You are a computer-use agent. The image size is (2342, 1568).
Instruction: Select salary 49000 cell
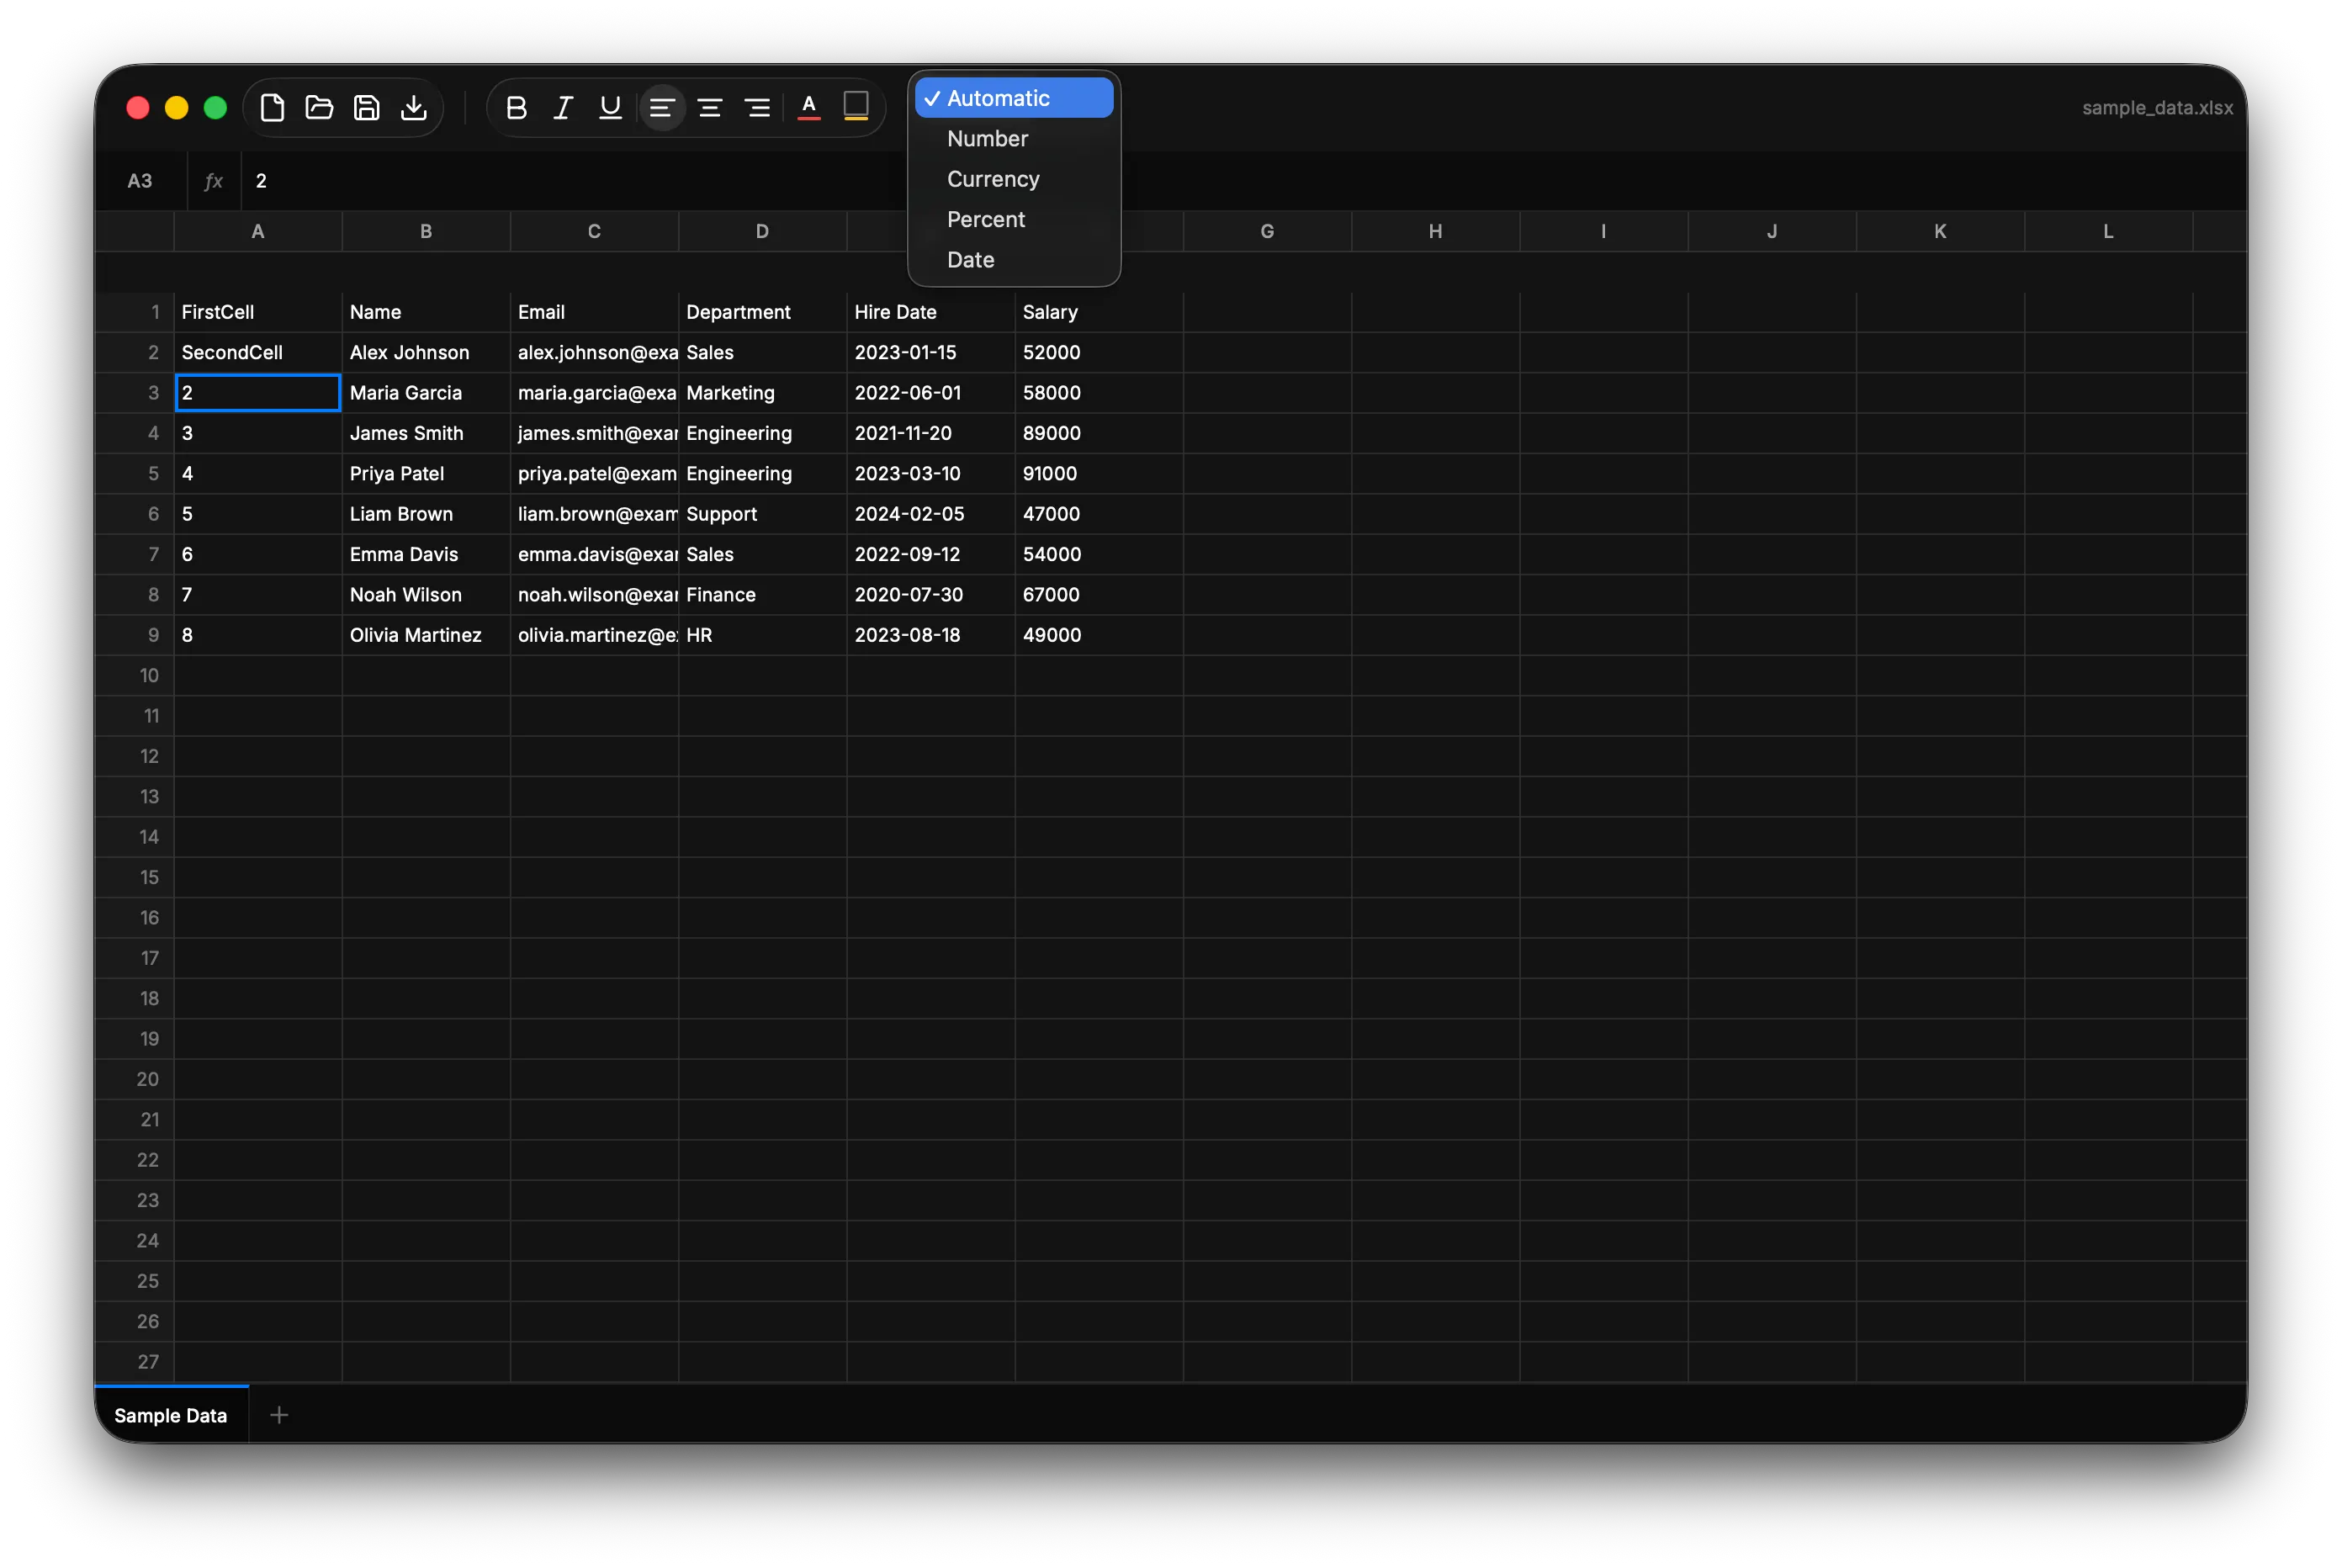pyautogui.click(x=1099, y=635)
